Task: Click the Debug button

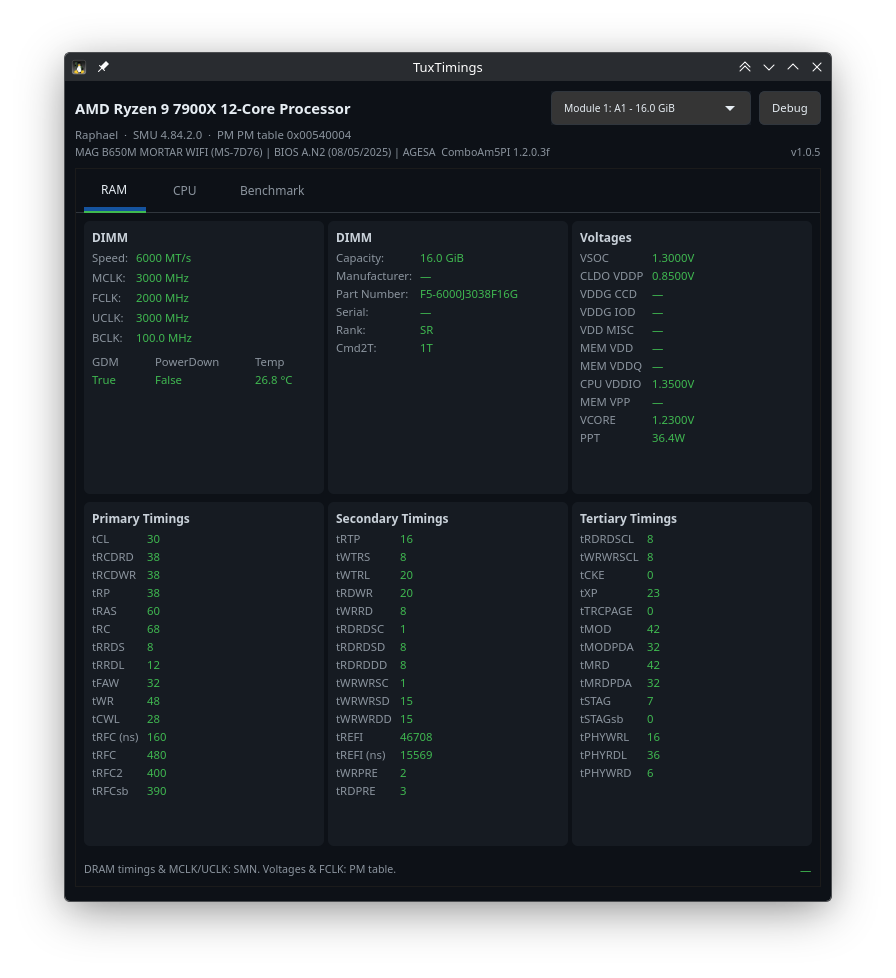Action: (x=789, y=108)
